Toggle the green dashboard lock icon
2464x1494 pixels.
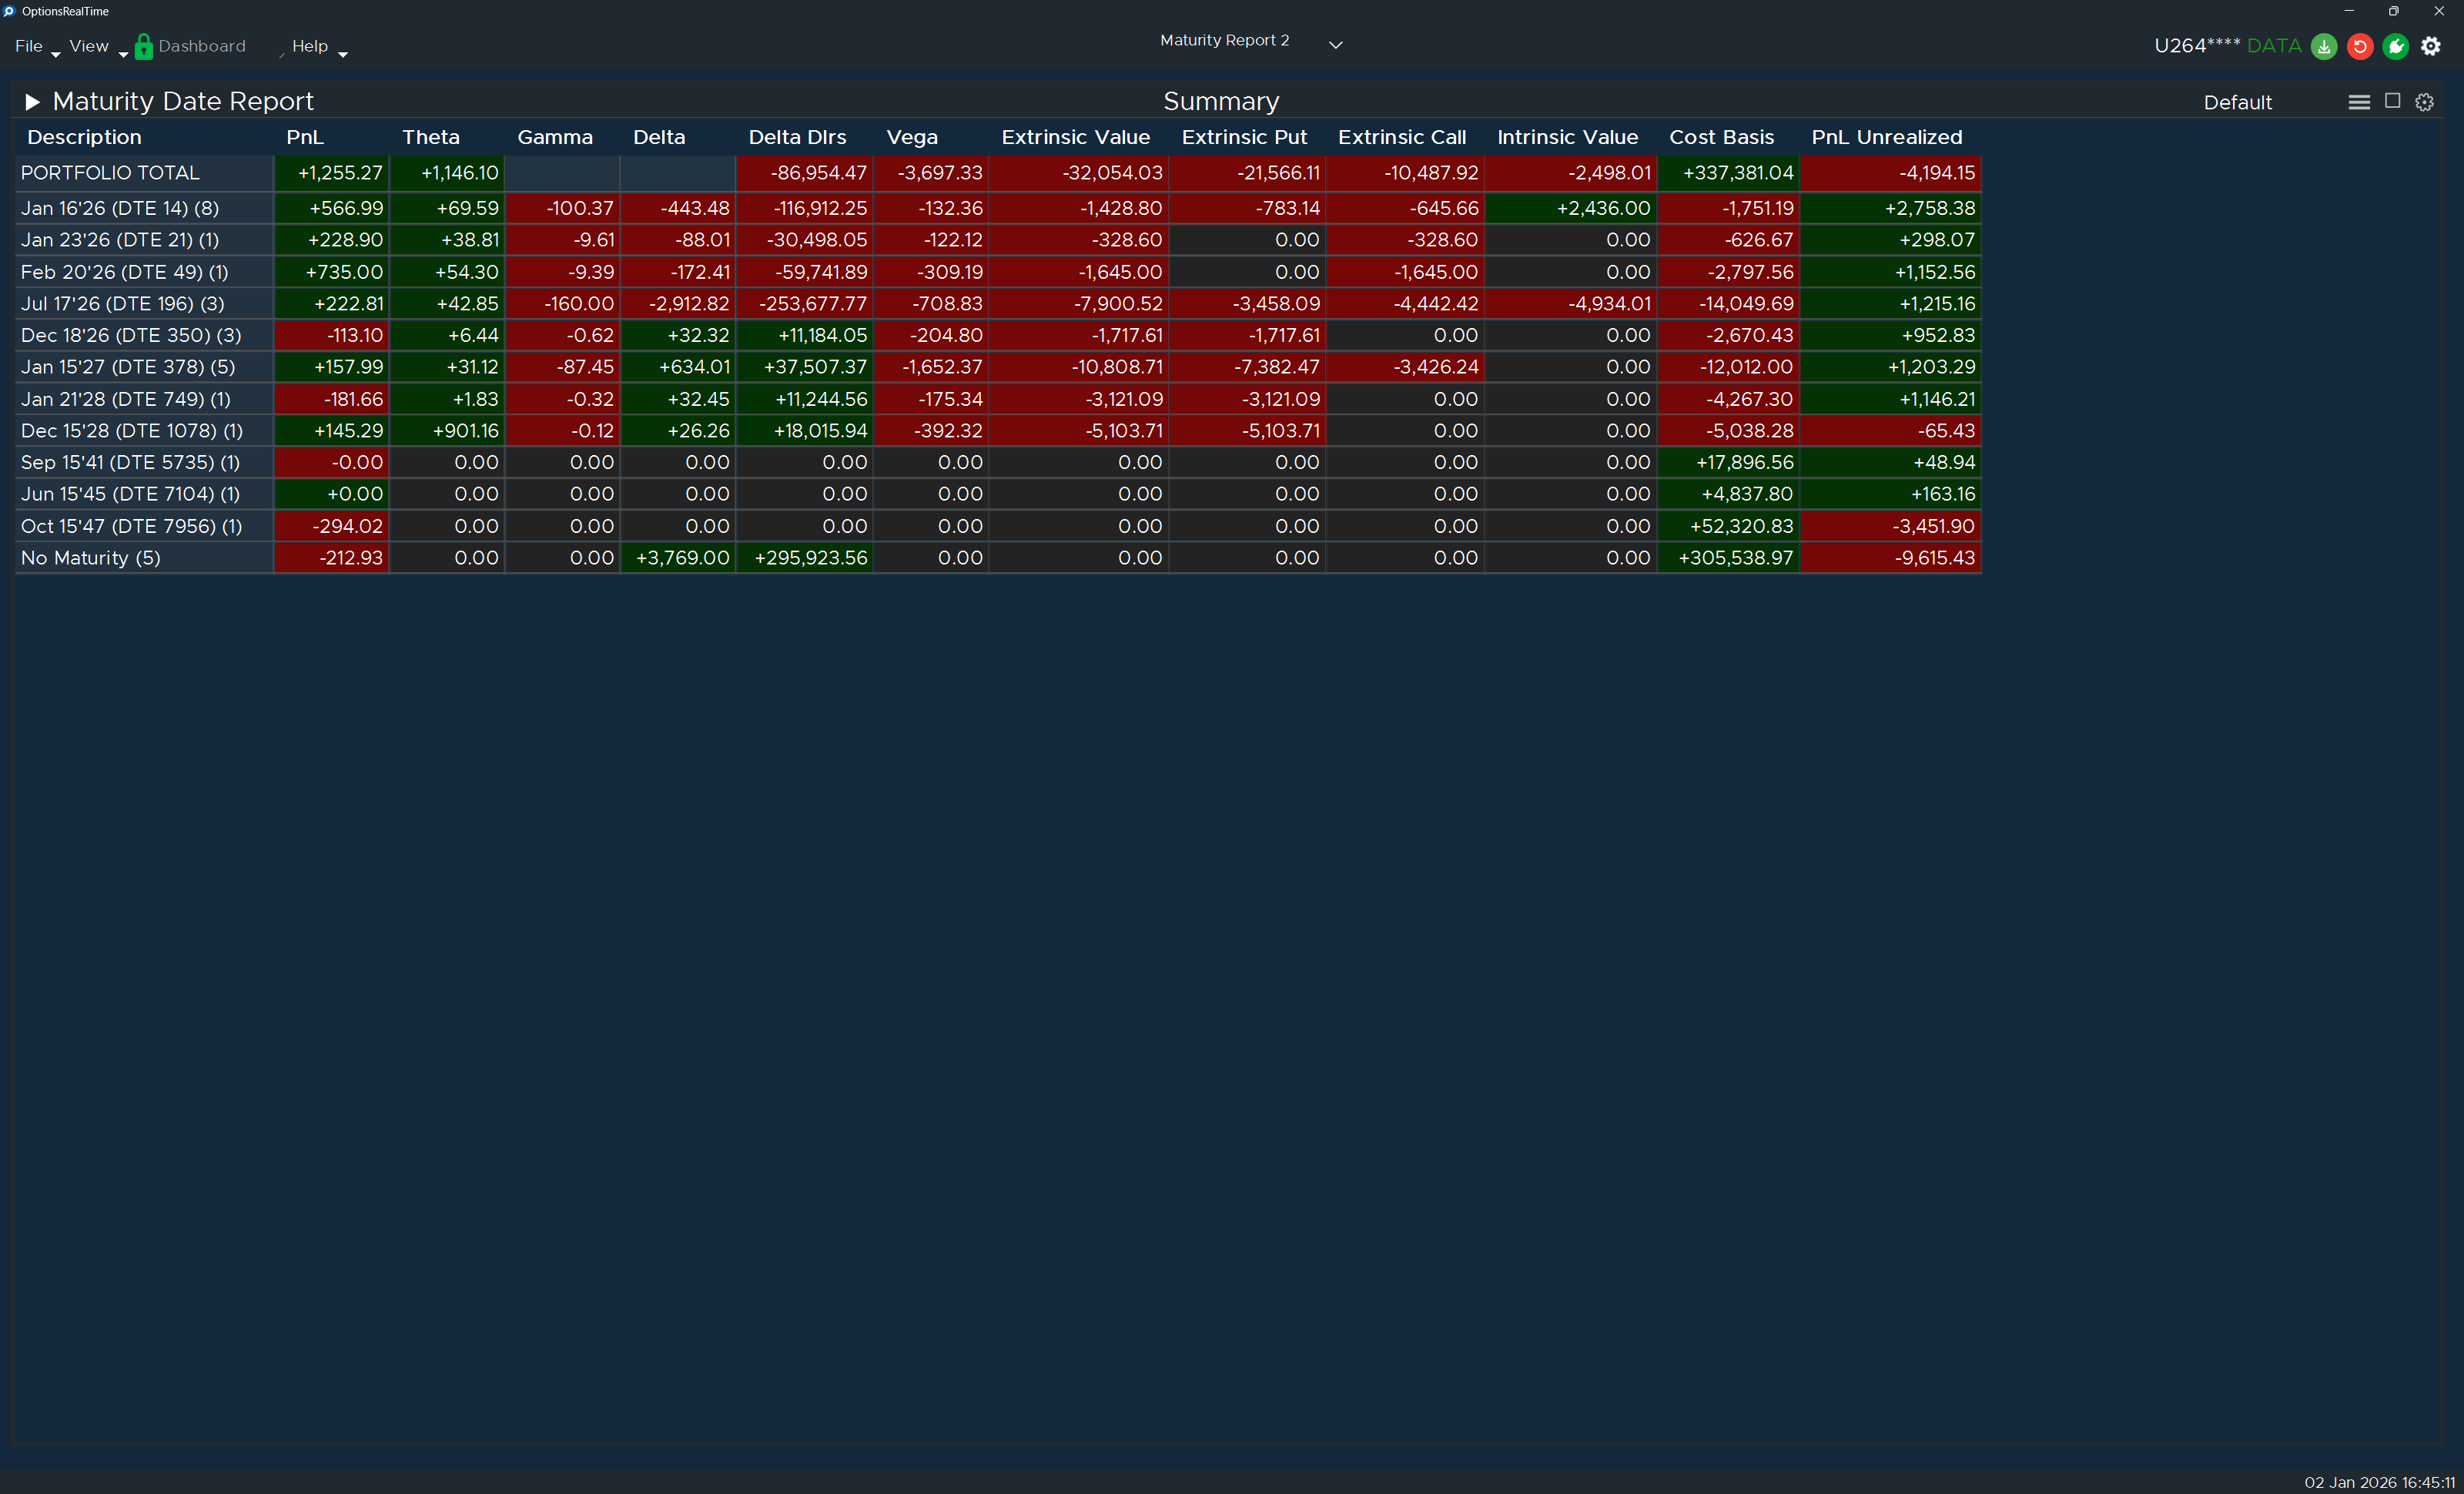[x=144, y=46]
